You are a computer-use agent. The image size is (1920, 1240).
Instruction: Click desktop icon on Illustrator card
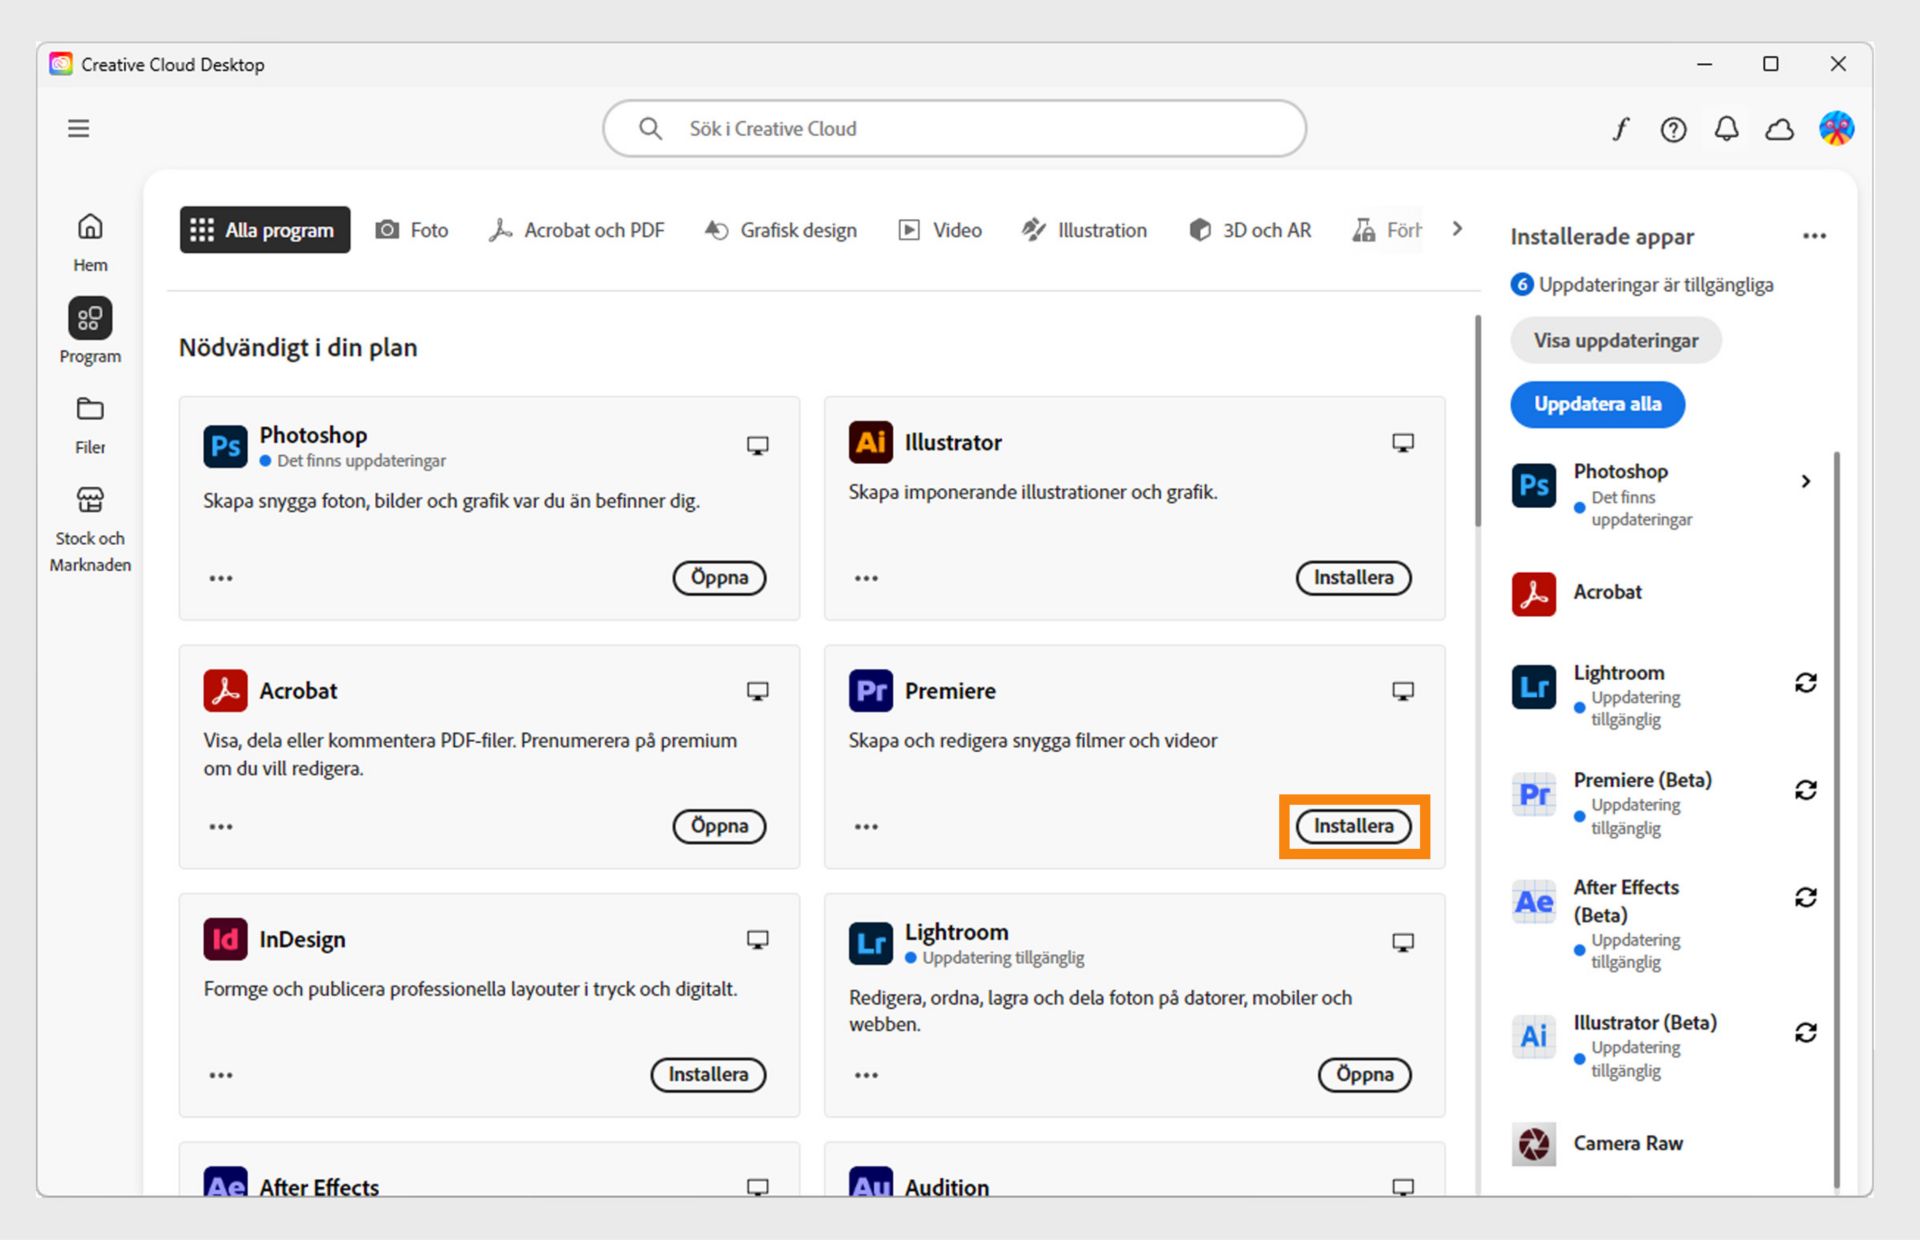[x=1403, y=442]
